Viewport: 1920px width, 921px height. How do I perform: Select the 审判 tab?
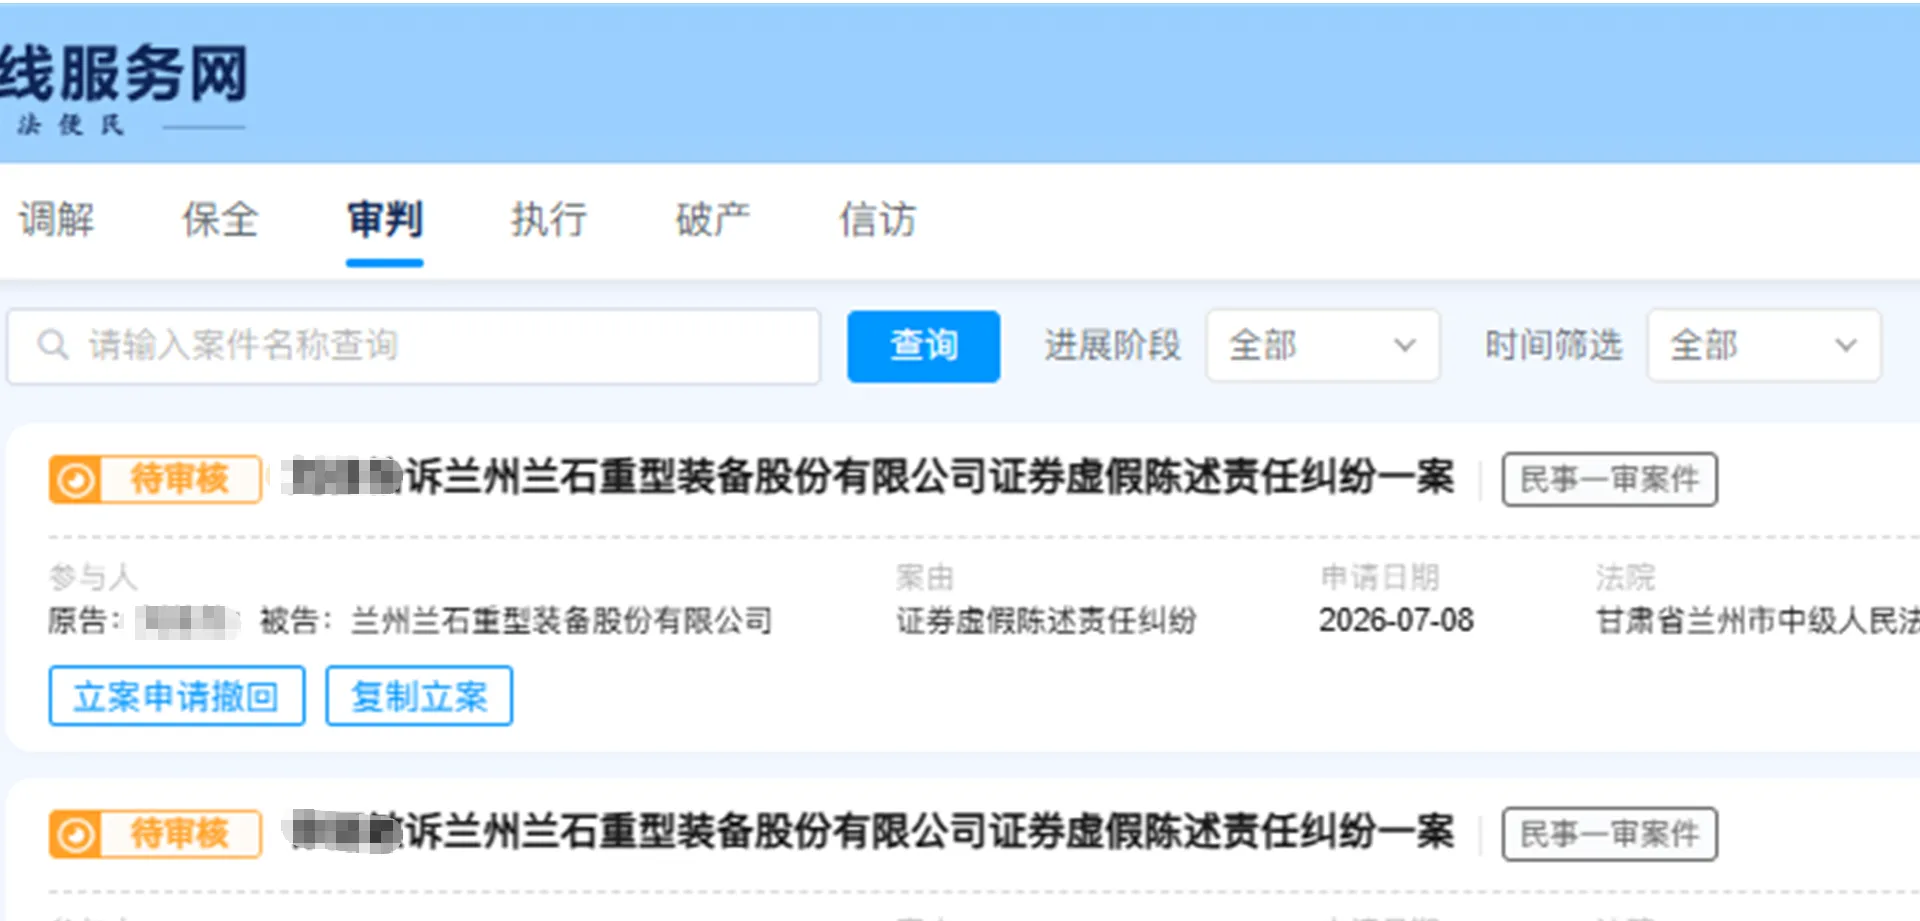385,219
